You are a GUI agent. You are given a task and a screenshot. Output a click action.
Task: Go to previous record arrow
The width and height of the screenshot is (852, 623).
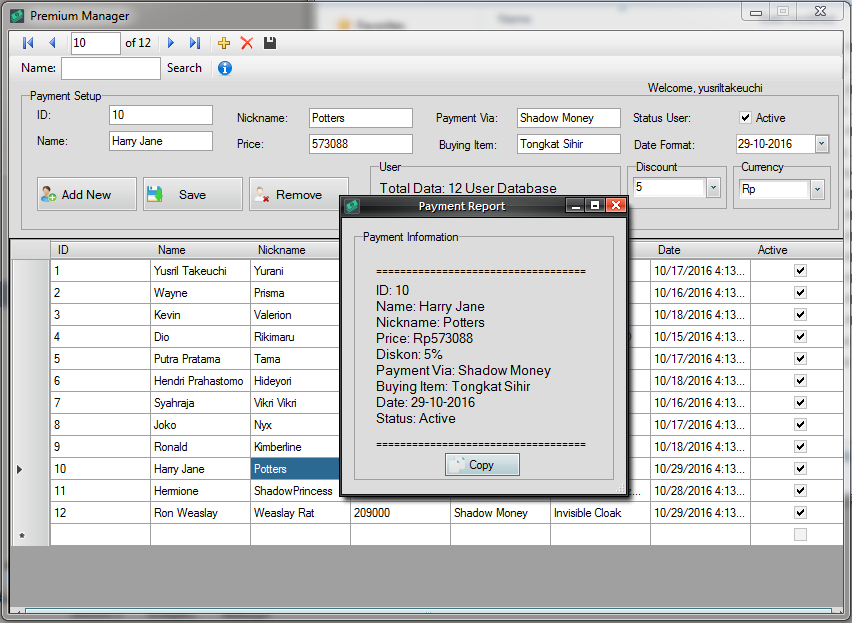(x=53, y=43)
